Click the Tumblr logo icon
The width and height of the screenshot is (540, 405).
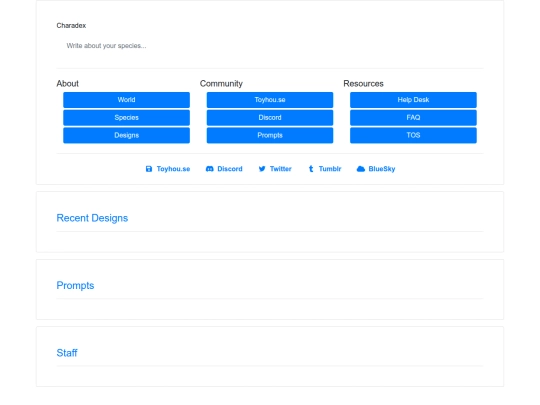pyautogui.click(x=311, y=169)
